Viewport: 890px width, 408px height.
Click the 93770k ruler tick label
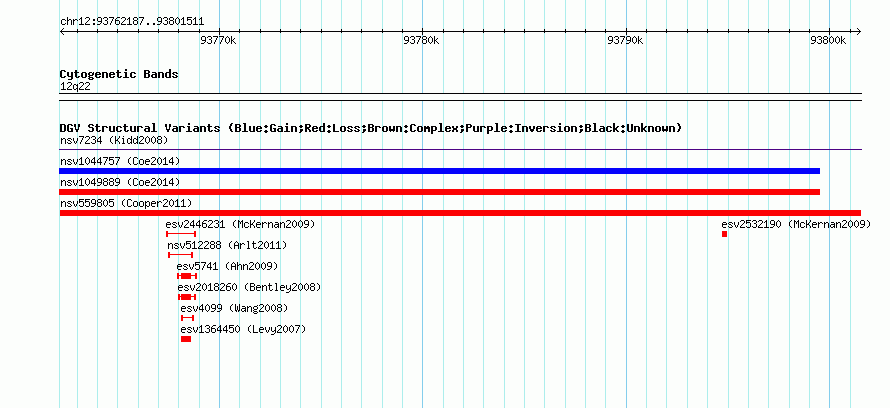[219, 40]
